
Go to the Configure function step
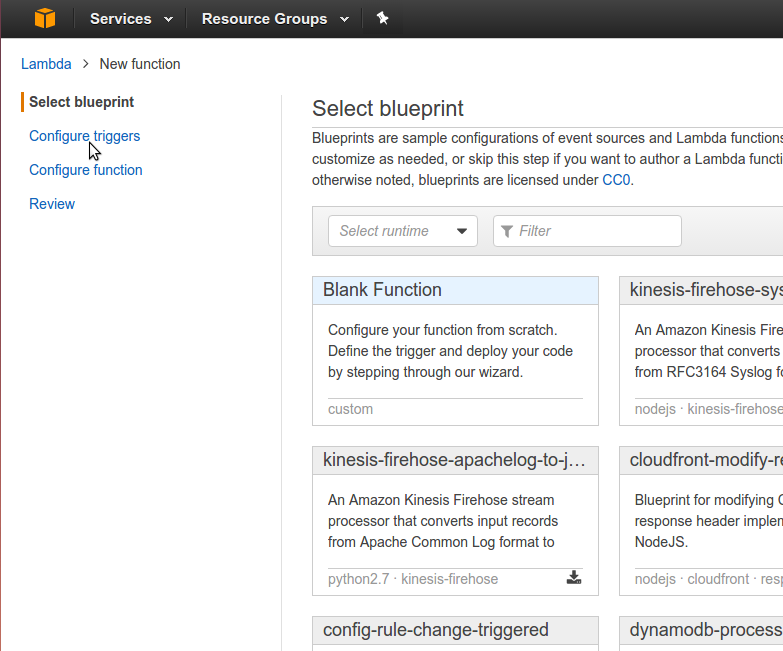click(86, 170)
